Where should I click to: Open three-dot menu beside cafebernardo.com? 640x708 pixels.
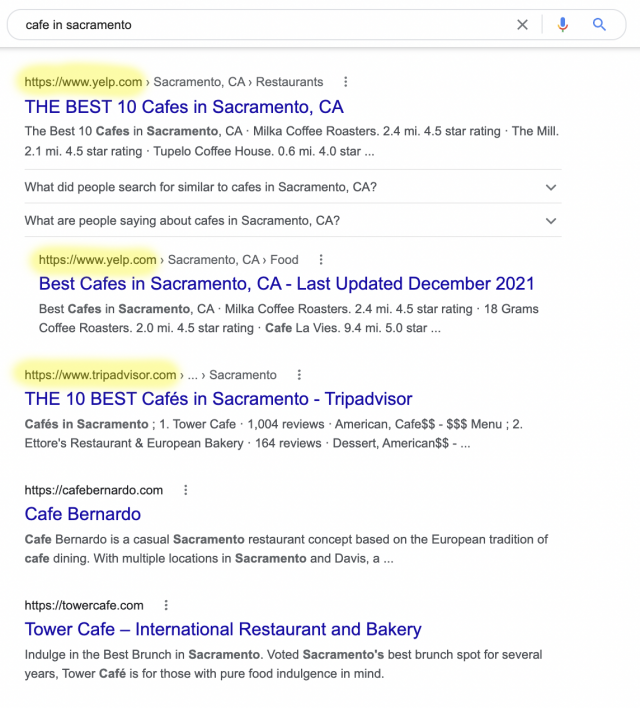tap(185, 490)
